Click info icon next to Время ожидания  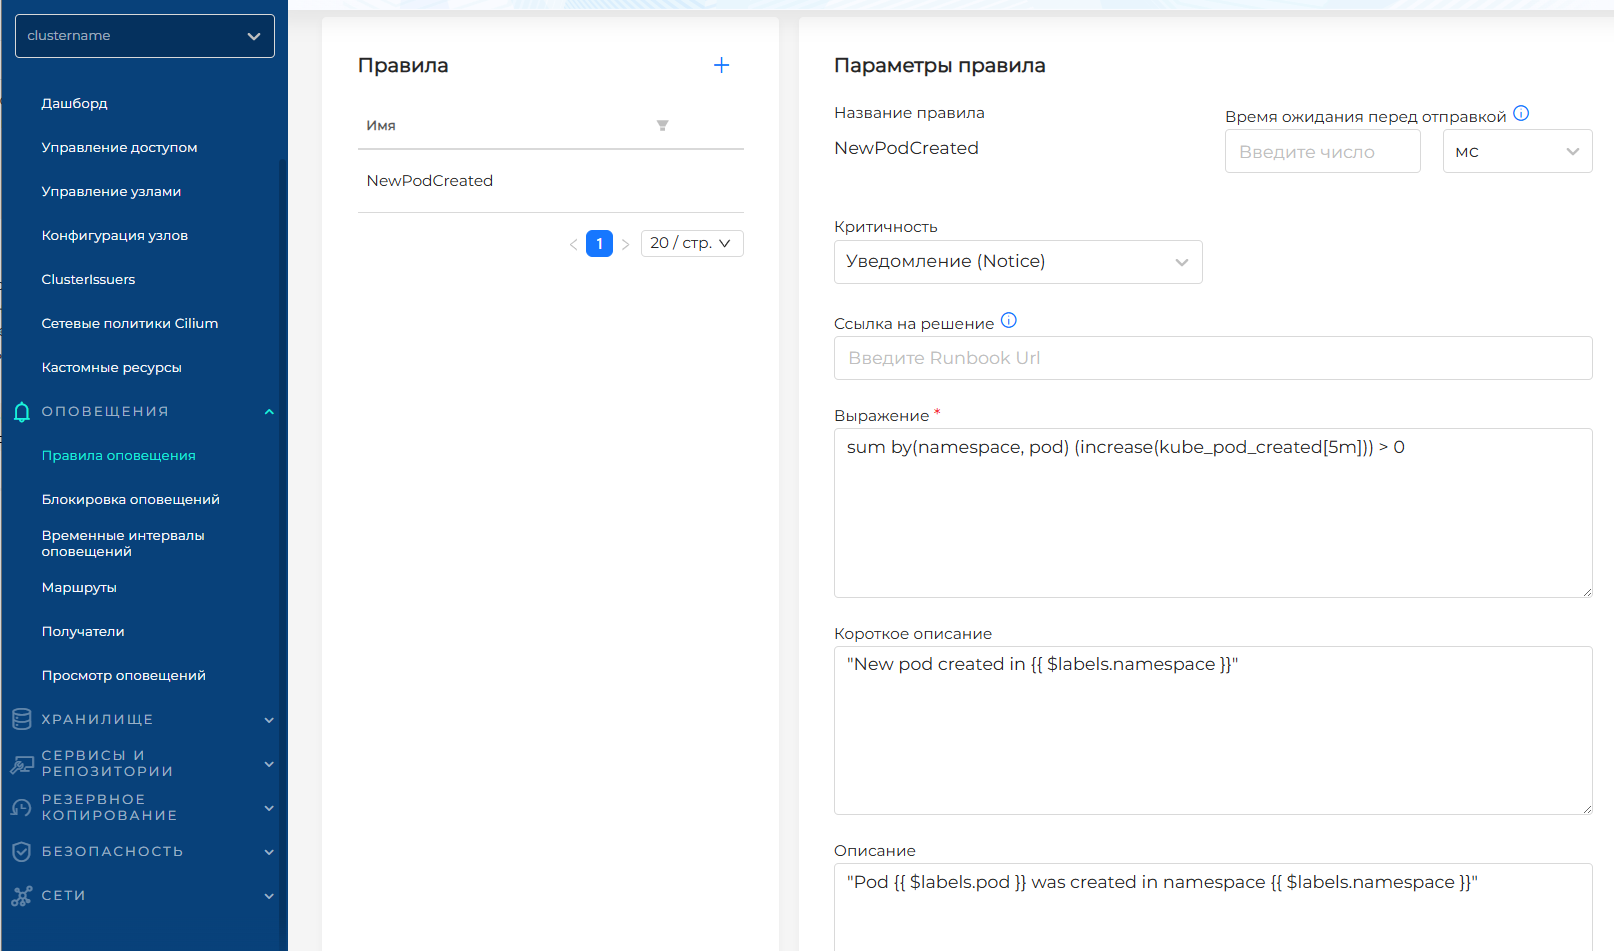point(1521,114)
